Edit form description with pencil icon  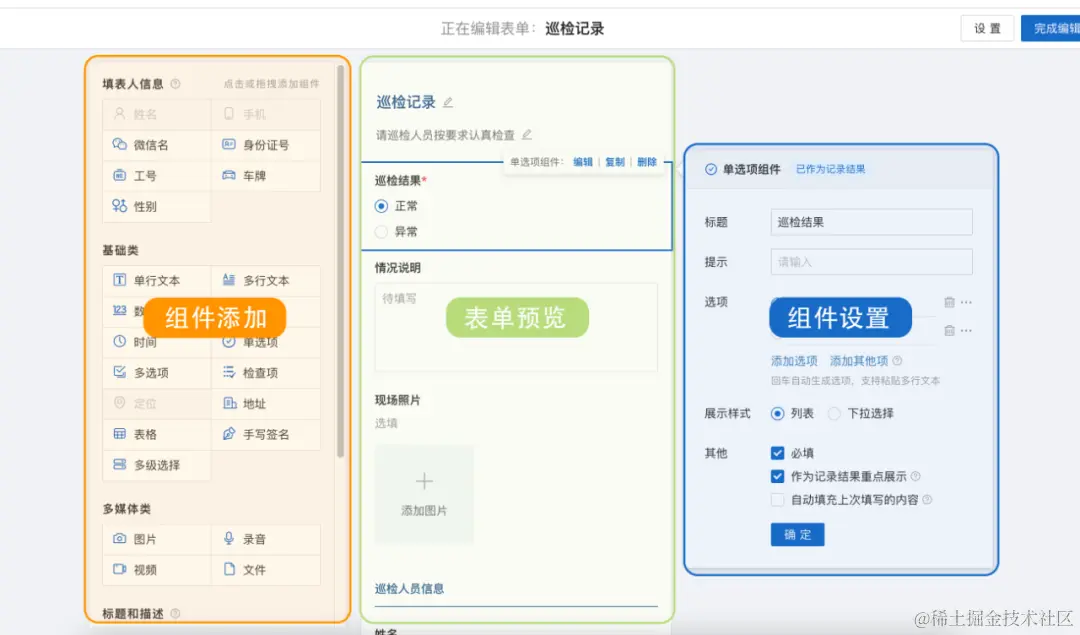point(527,134)
